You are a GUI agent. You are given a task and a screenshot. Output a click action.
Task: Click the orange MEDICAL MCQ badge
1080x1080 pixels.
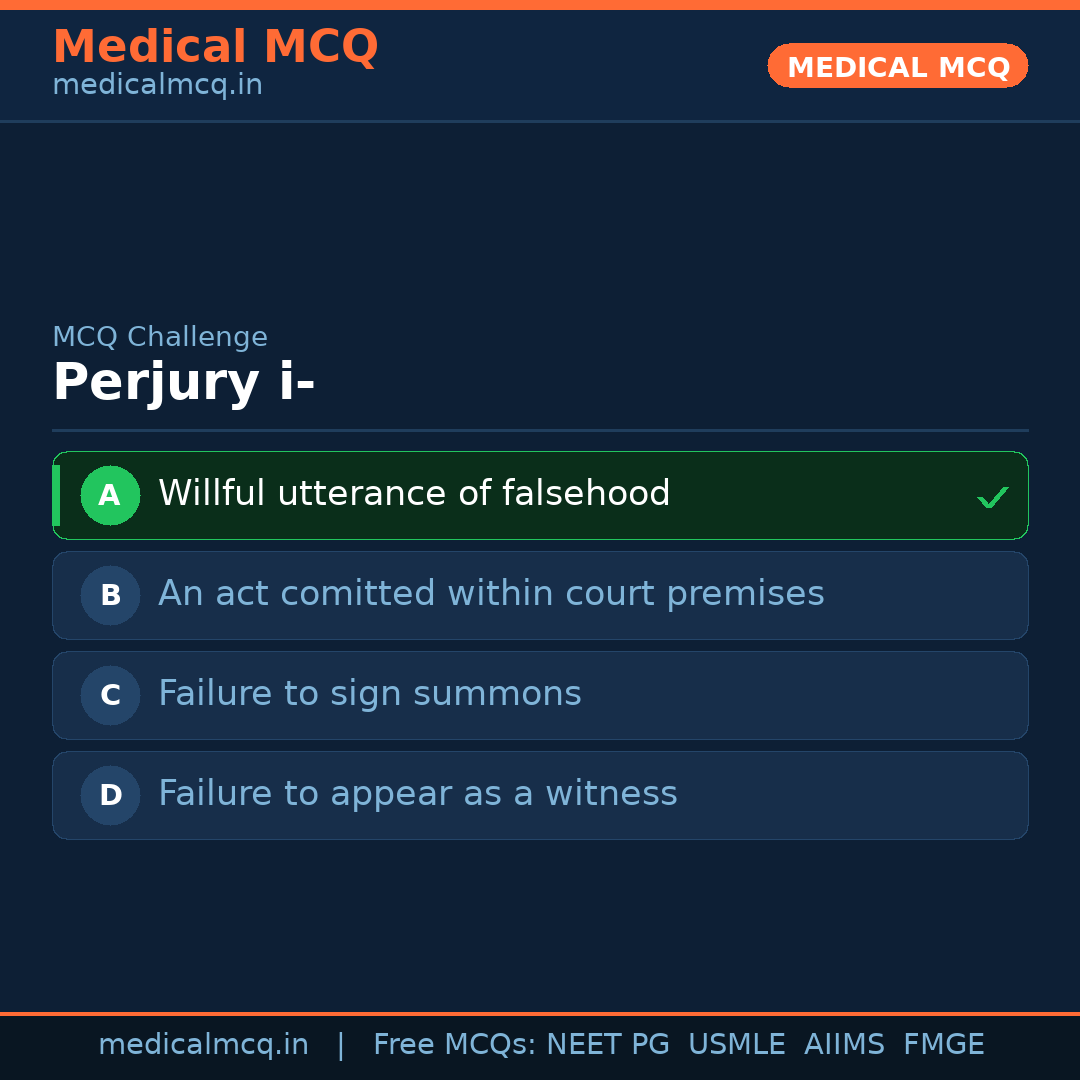coord(897,66)
